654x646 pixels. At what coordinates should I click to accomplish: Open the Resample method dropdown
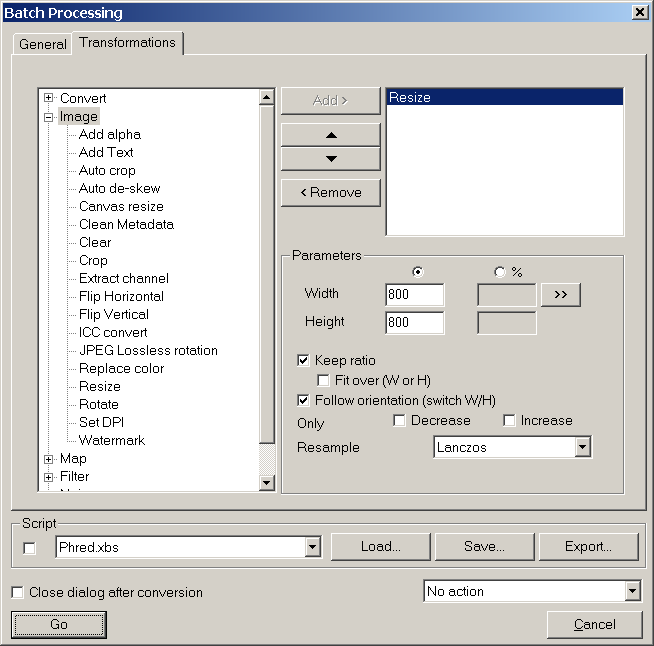point(582,448)
